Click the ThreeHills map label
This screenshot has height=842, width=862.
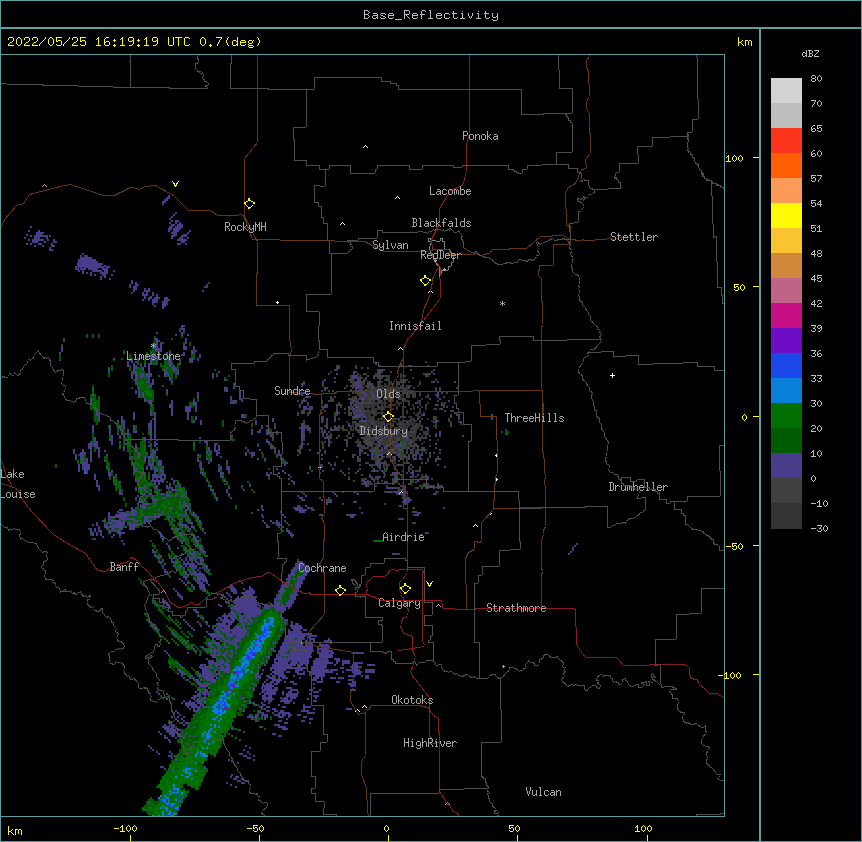535,418
